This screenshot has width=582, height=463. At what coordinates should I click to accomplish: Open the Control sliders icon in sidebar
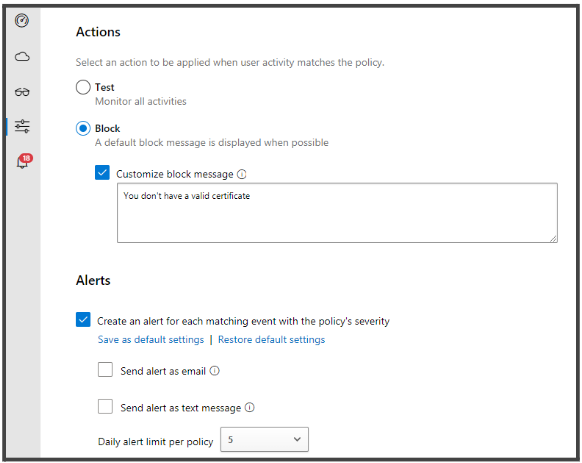[x=22, y=126]
